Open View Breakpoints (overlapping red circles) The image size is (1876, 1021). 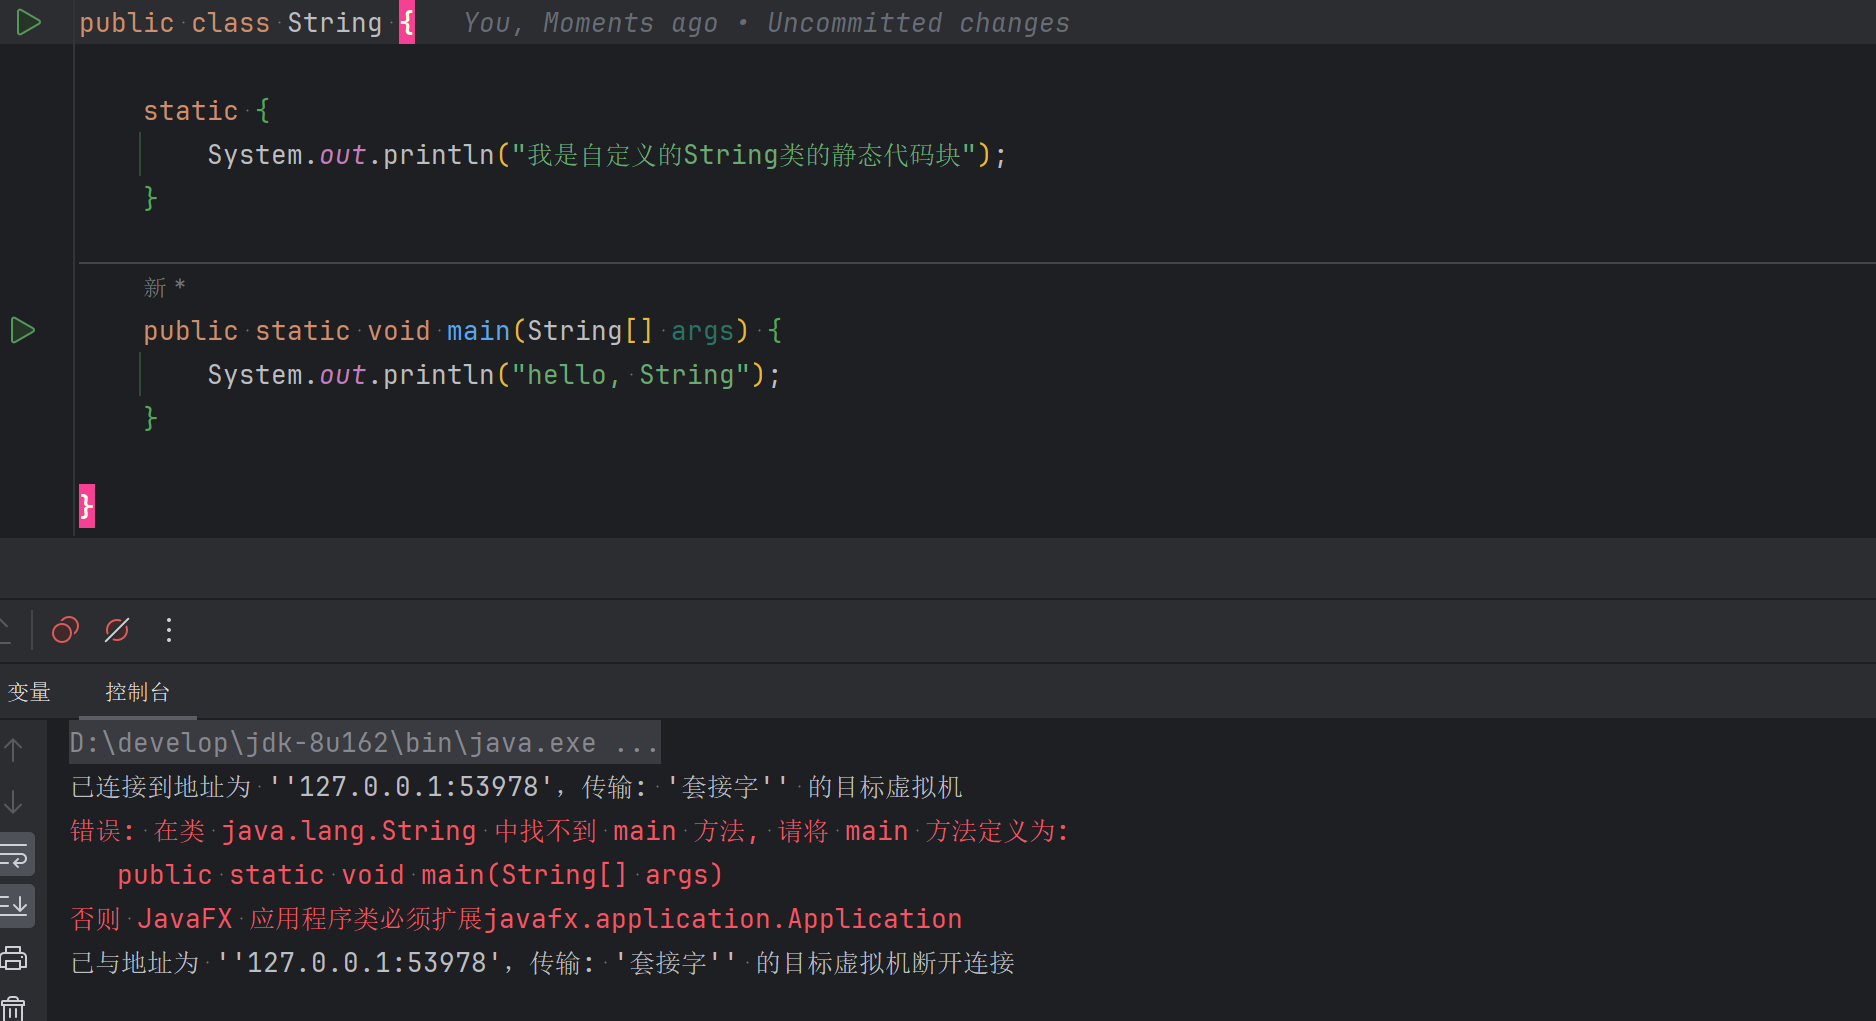65,630
